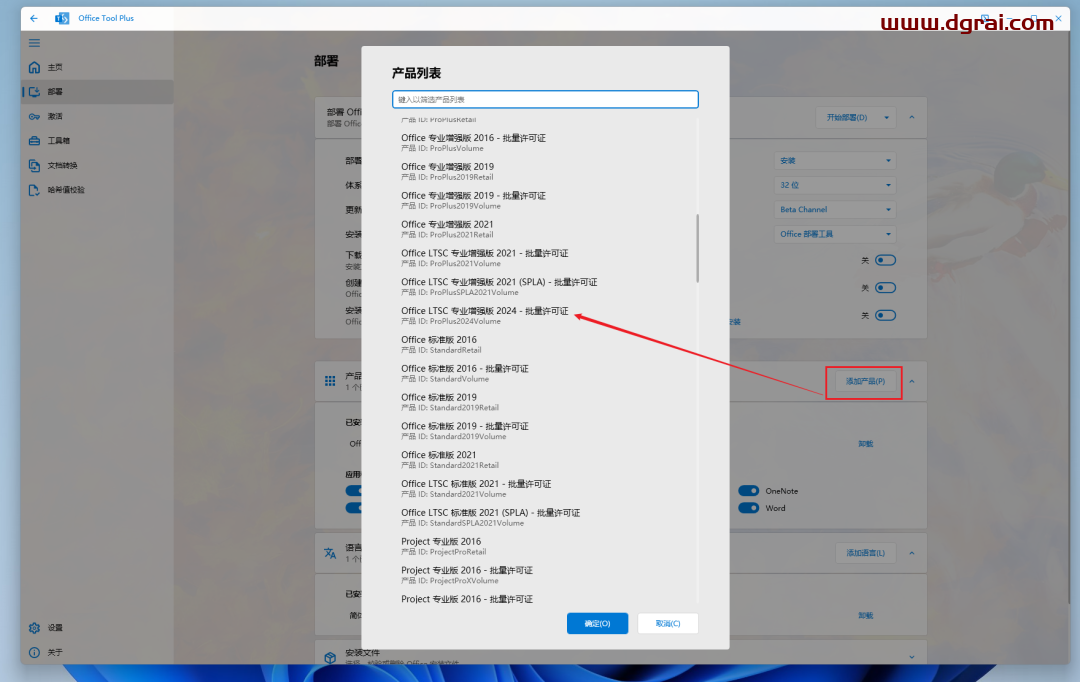Open the 哈希值校验 hash check page
Viewport: 1080px width, 682px height.
pos(97,189)
